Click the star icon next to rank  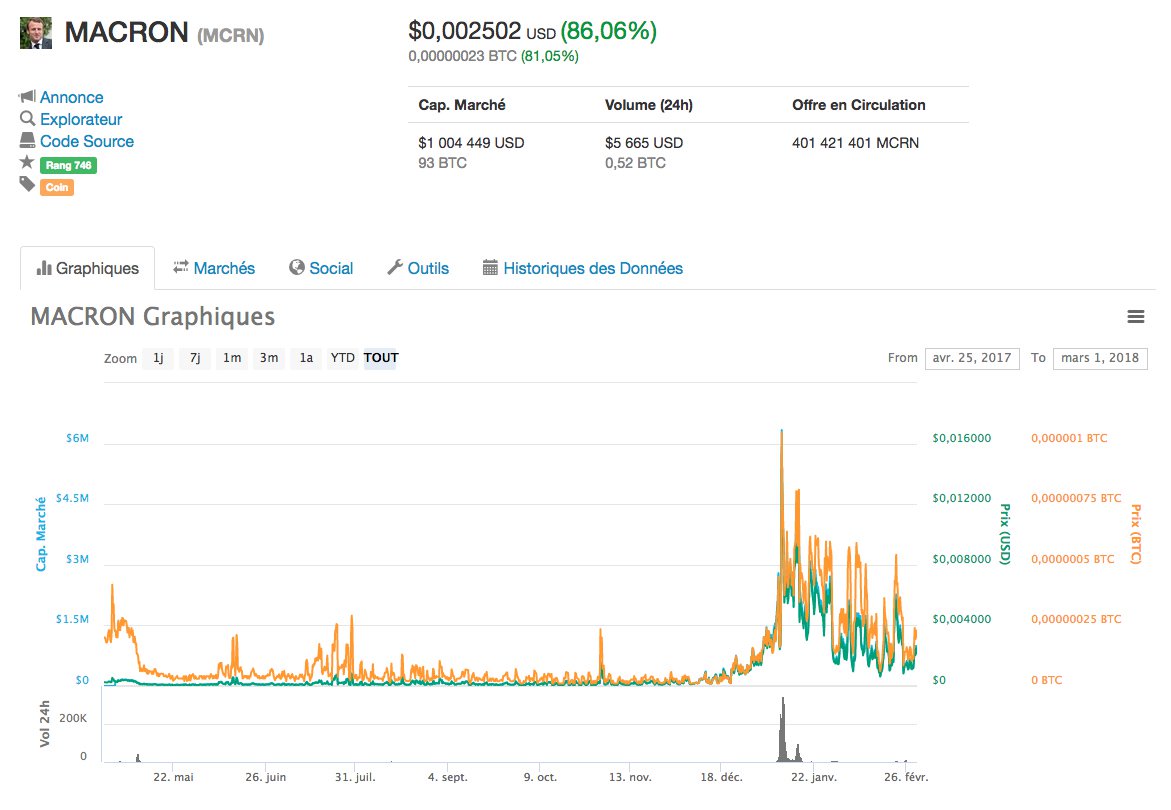pyautogui.click(x=27, y=163)
